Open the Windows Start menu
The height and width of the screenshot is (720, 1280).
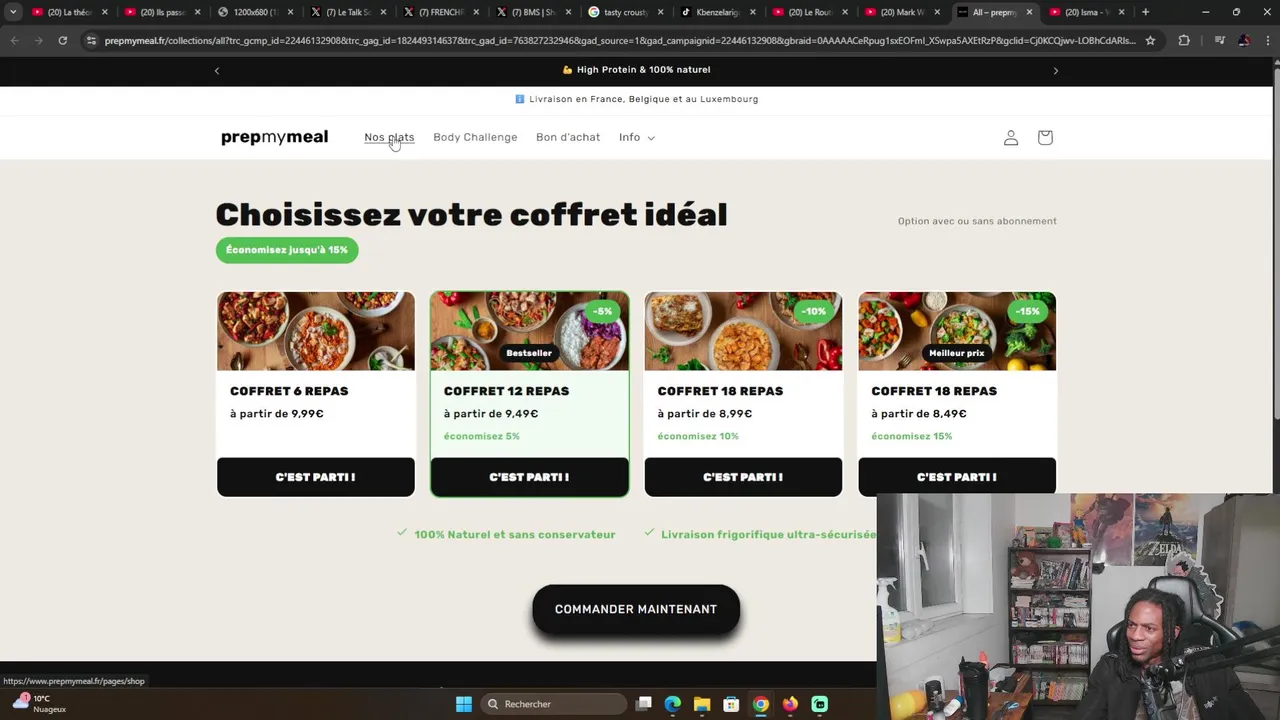464,704
